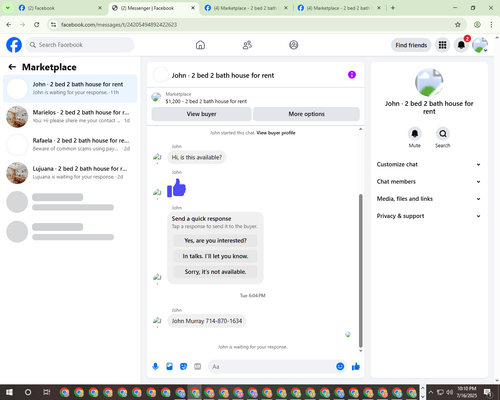The height and width of the screenshot is (400, 500).
Task: Open the sticker picker icon
Action: click(x=183, y=367)
